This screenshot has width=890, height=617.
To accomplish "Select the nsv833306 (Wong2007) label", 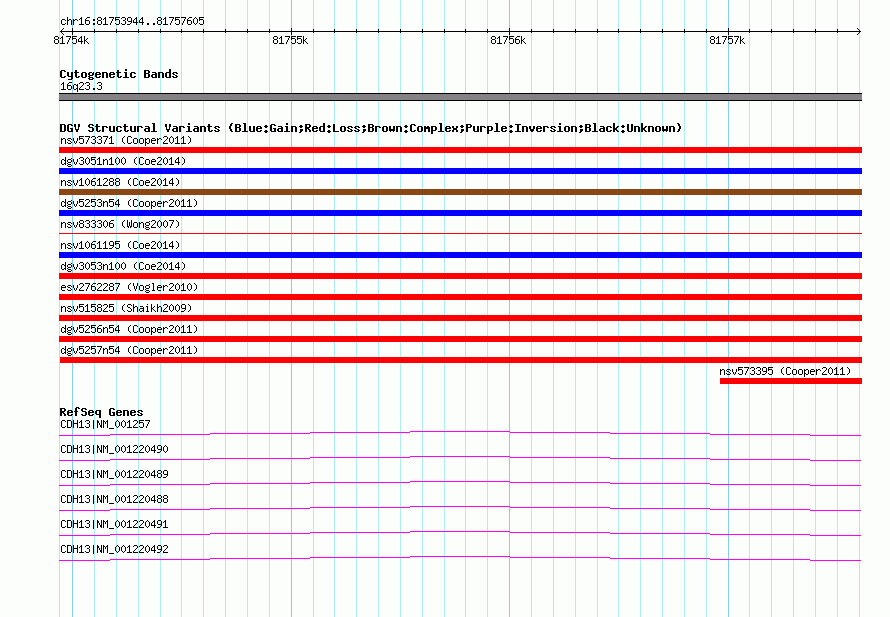I will (x=120, y=224).
